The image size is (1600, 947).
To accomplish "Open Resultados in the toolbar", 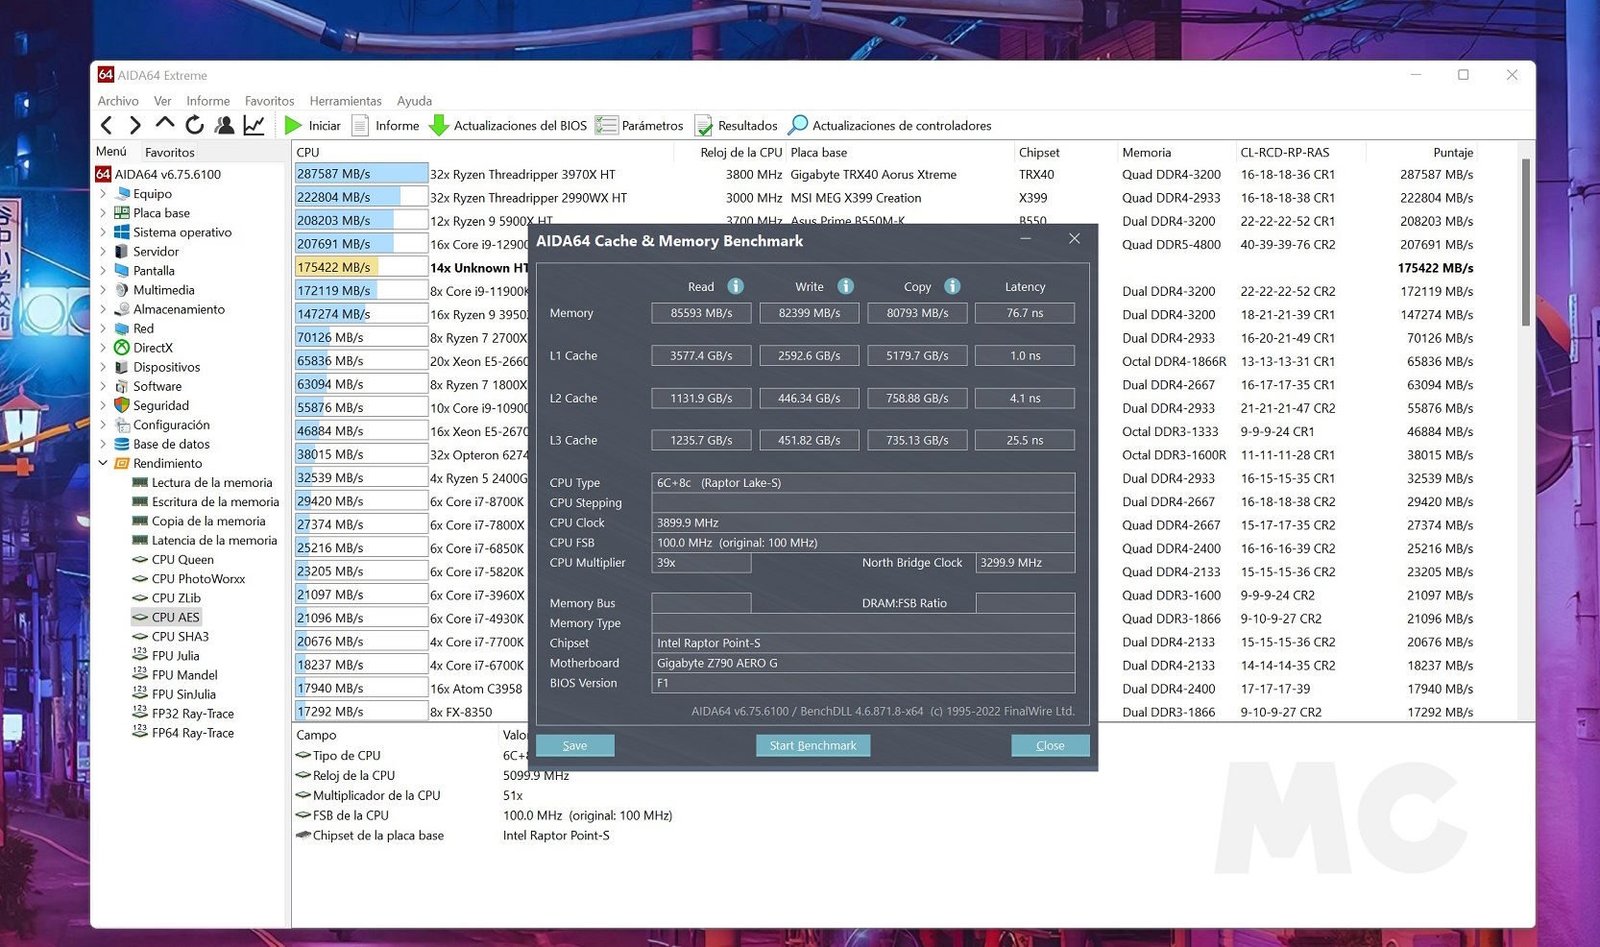I will pos(736,125).
